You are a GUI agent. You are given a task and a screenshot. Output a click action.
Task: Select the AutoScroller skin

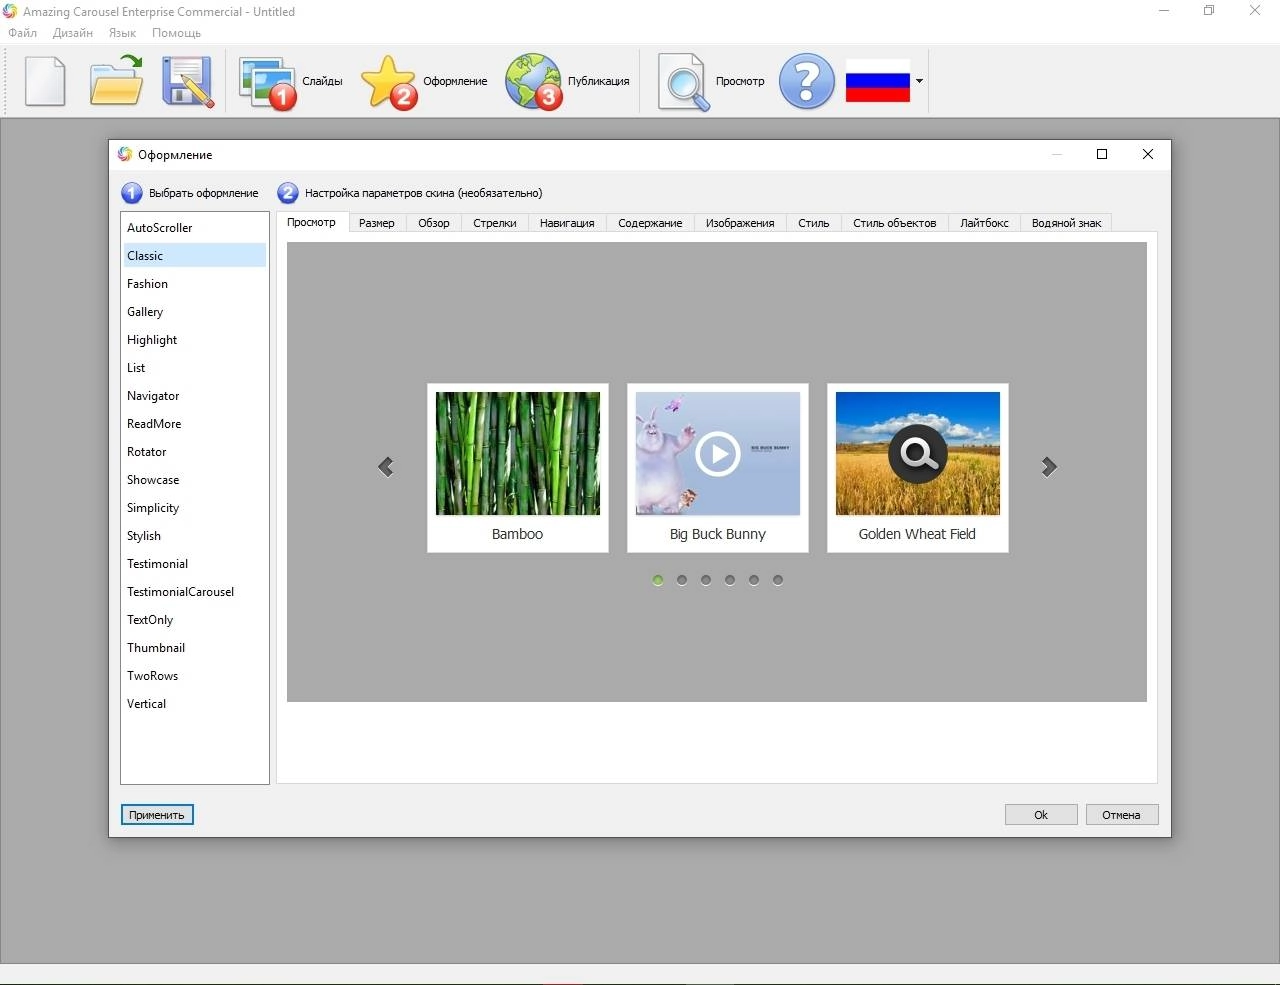pyautogui.click(x=195, y=228)
